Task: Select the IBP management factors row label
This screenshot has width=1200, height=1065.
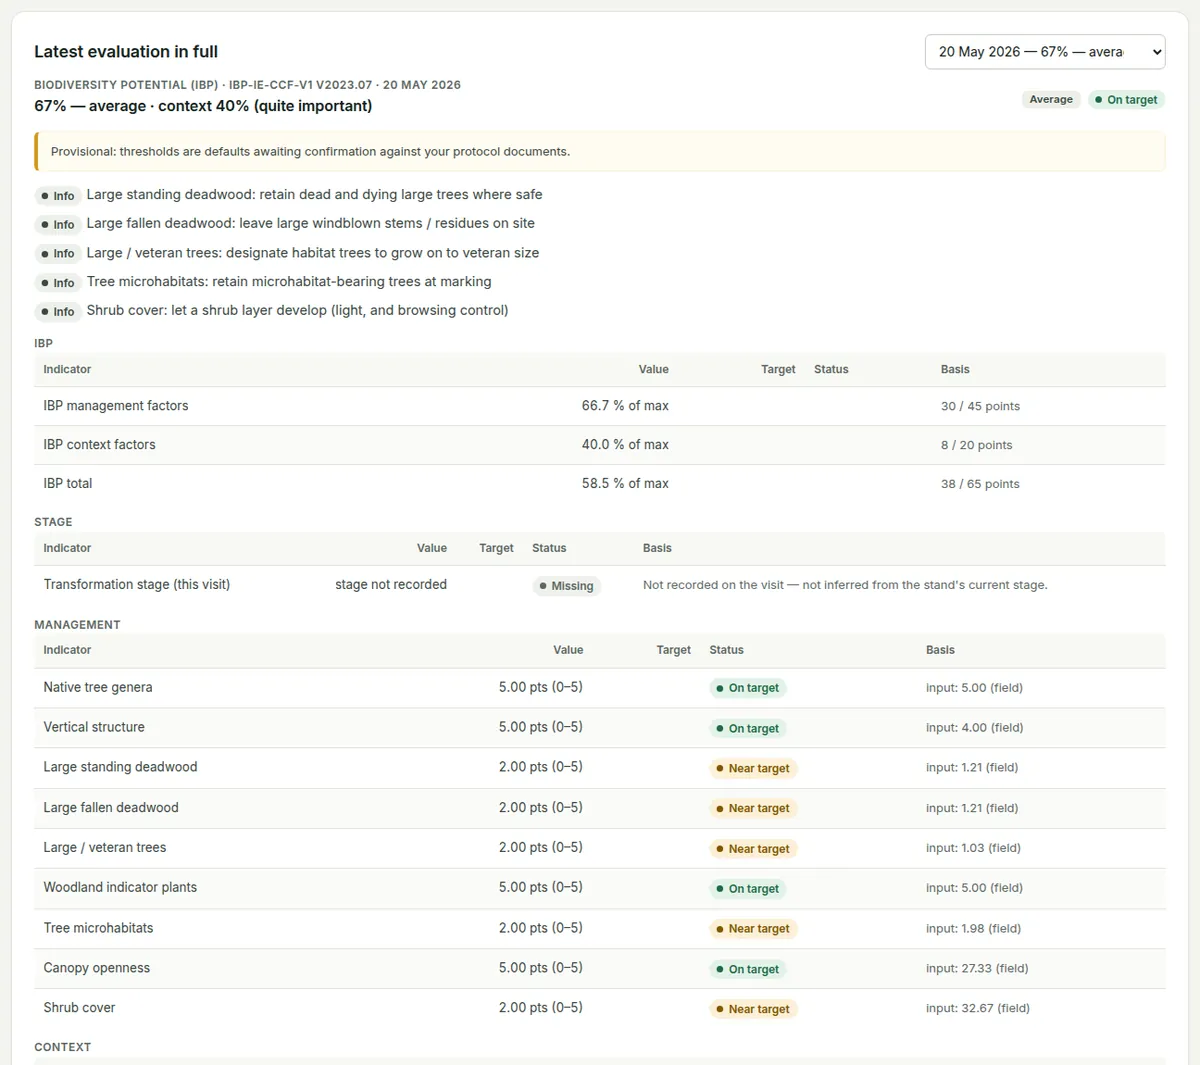Action: (116, 406)
